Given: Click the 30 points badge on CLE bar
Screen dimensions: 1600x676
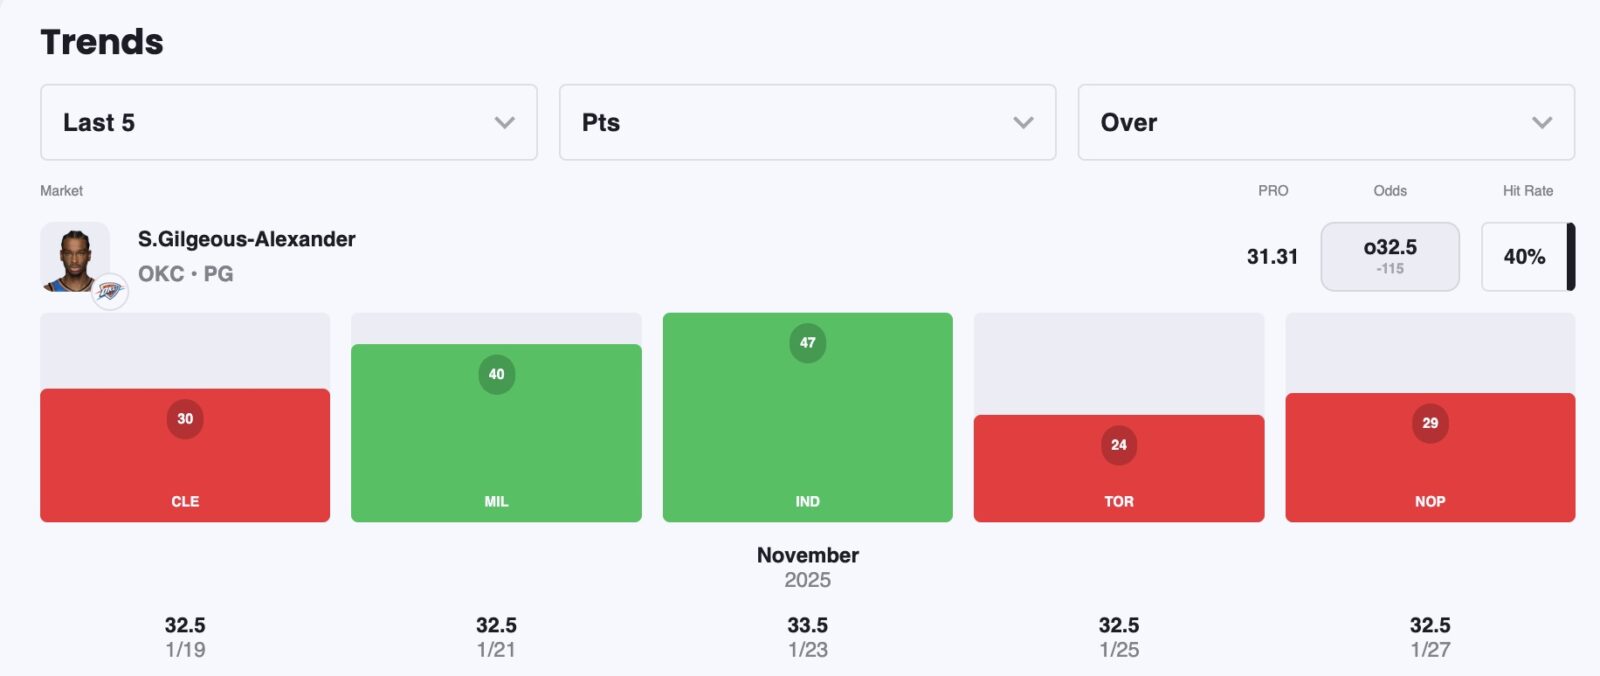Looking at the screenshot, I should click(185, 419).
